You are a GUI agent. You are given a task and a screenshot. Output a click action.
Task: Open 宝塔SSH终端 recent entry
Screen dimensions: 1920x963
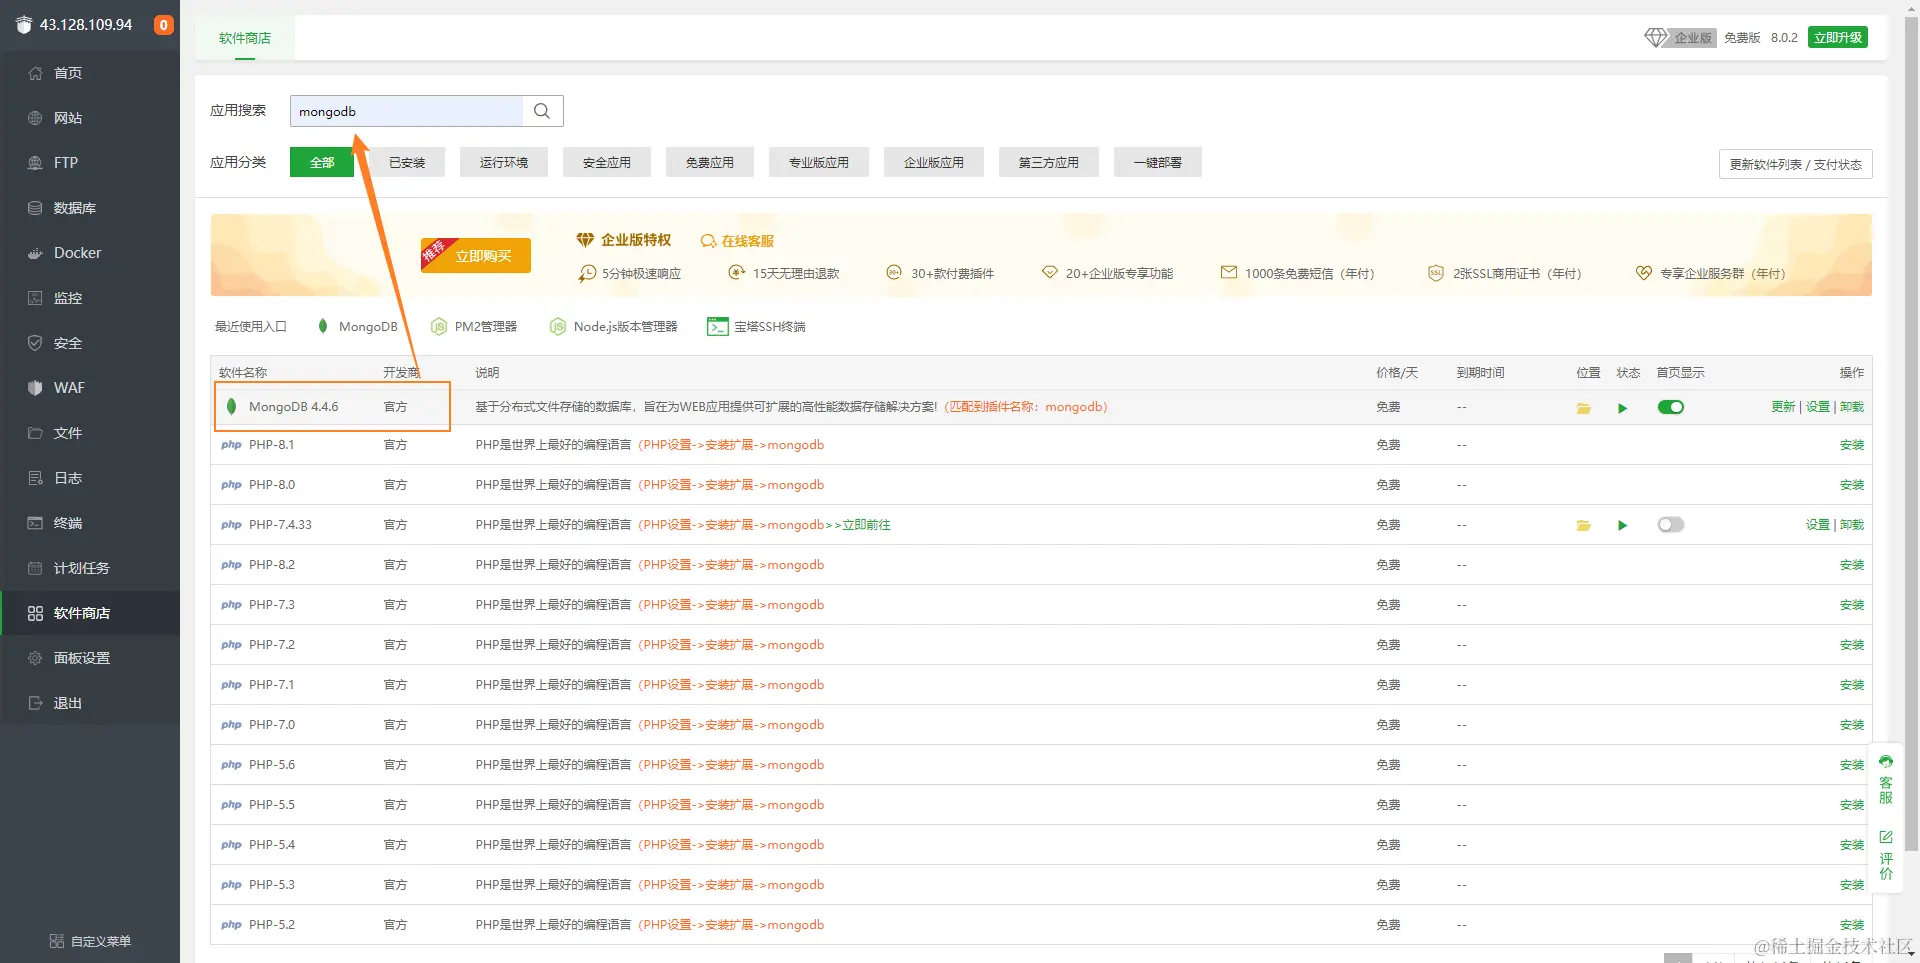tap(756, 327)
